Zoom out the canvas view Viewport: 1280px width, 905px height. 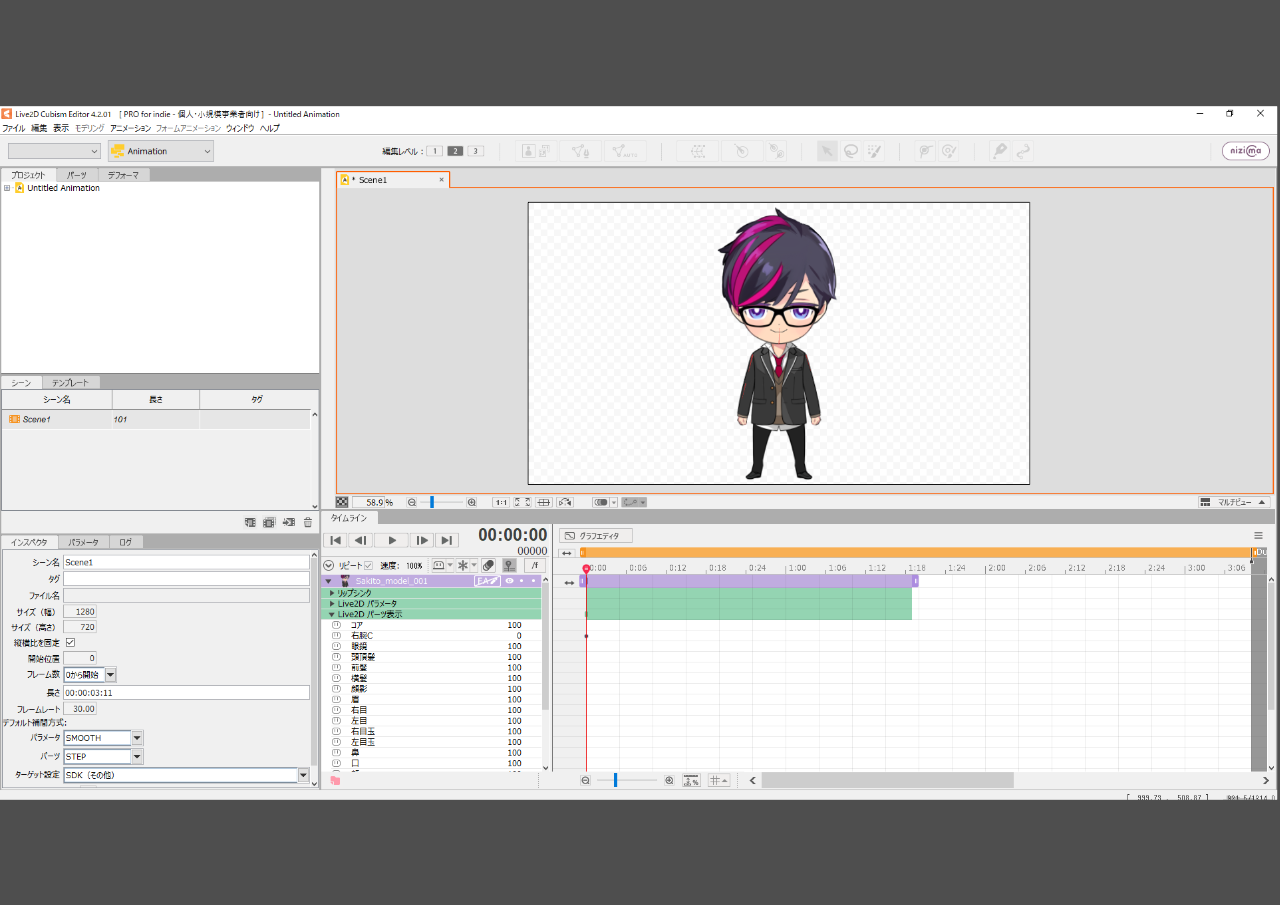[411, 502]
